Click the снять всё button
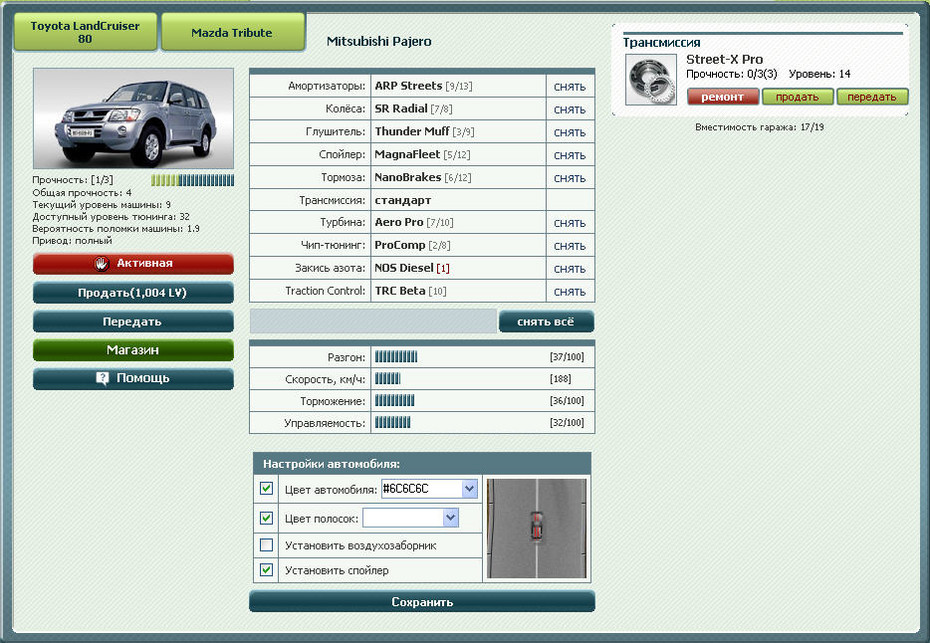This screenshot has height=643, width=930. [x=546, y=322]
